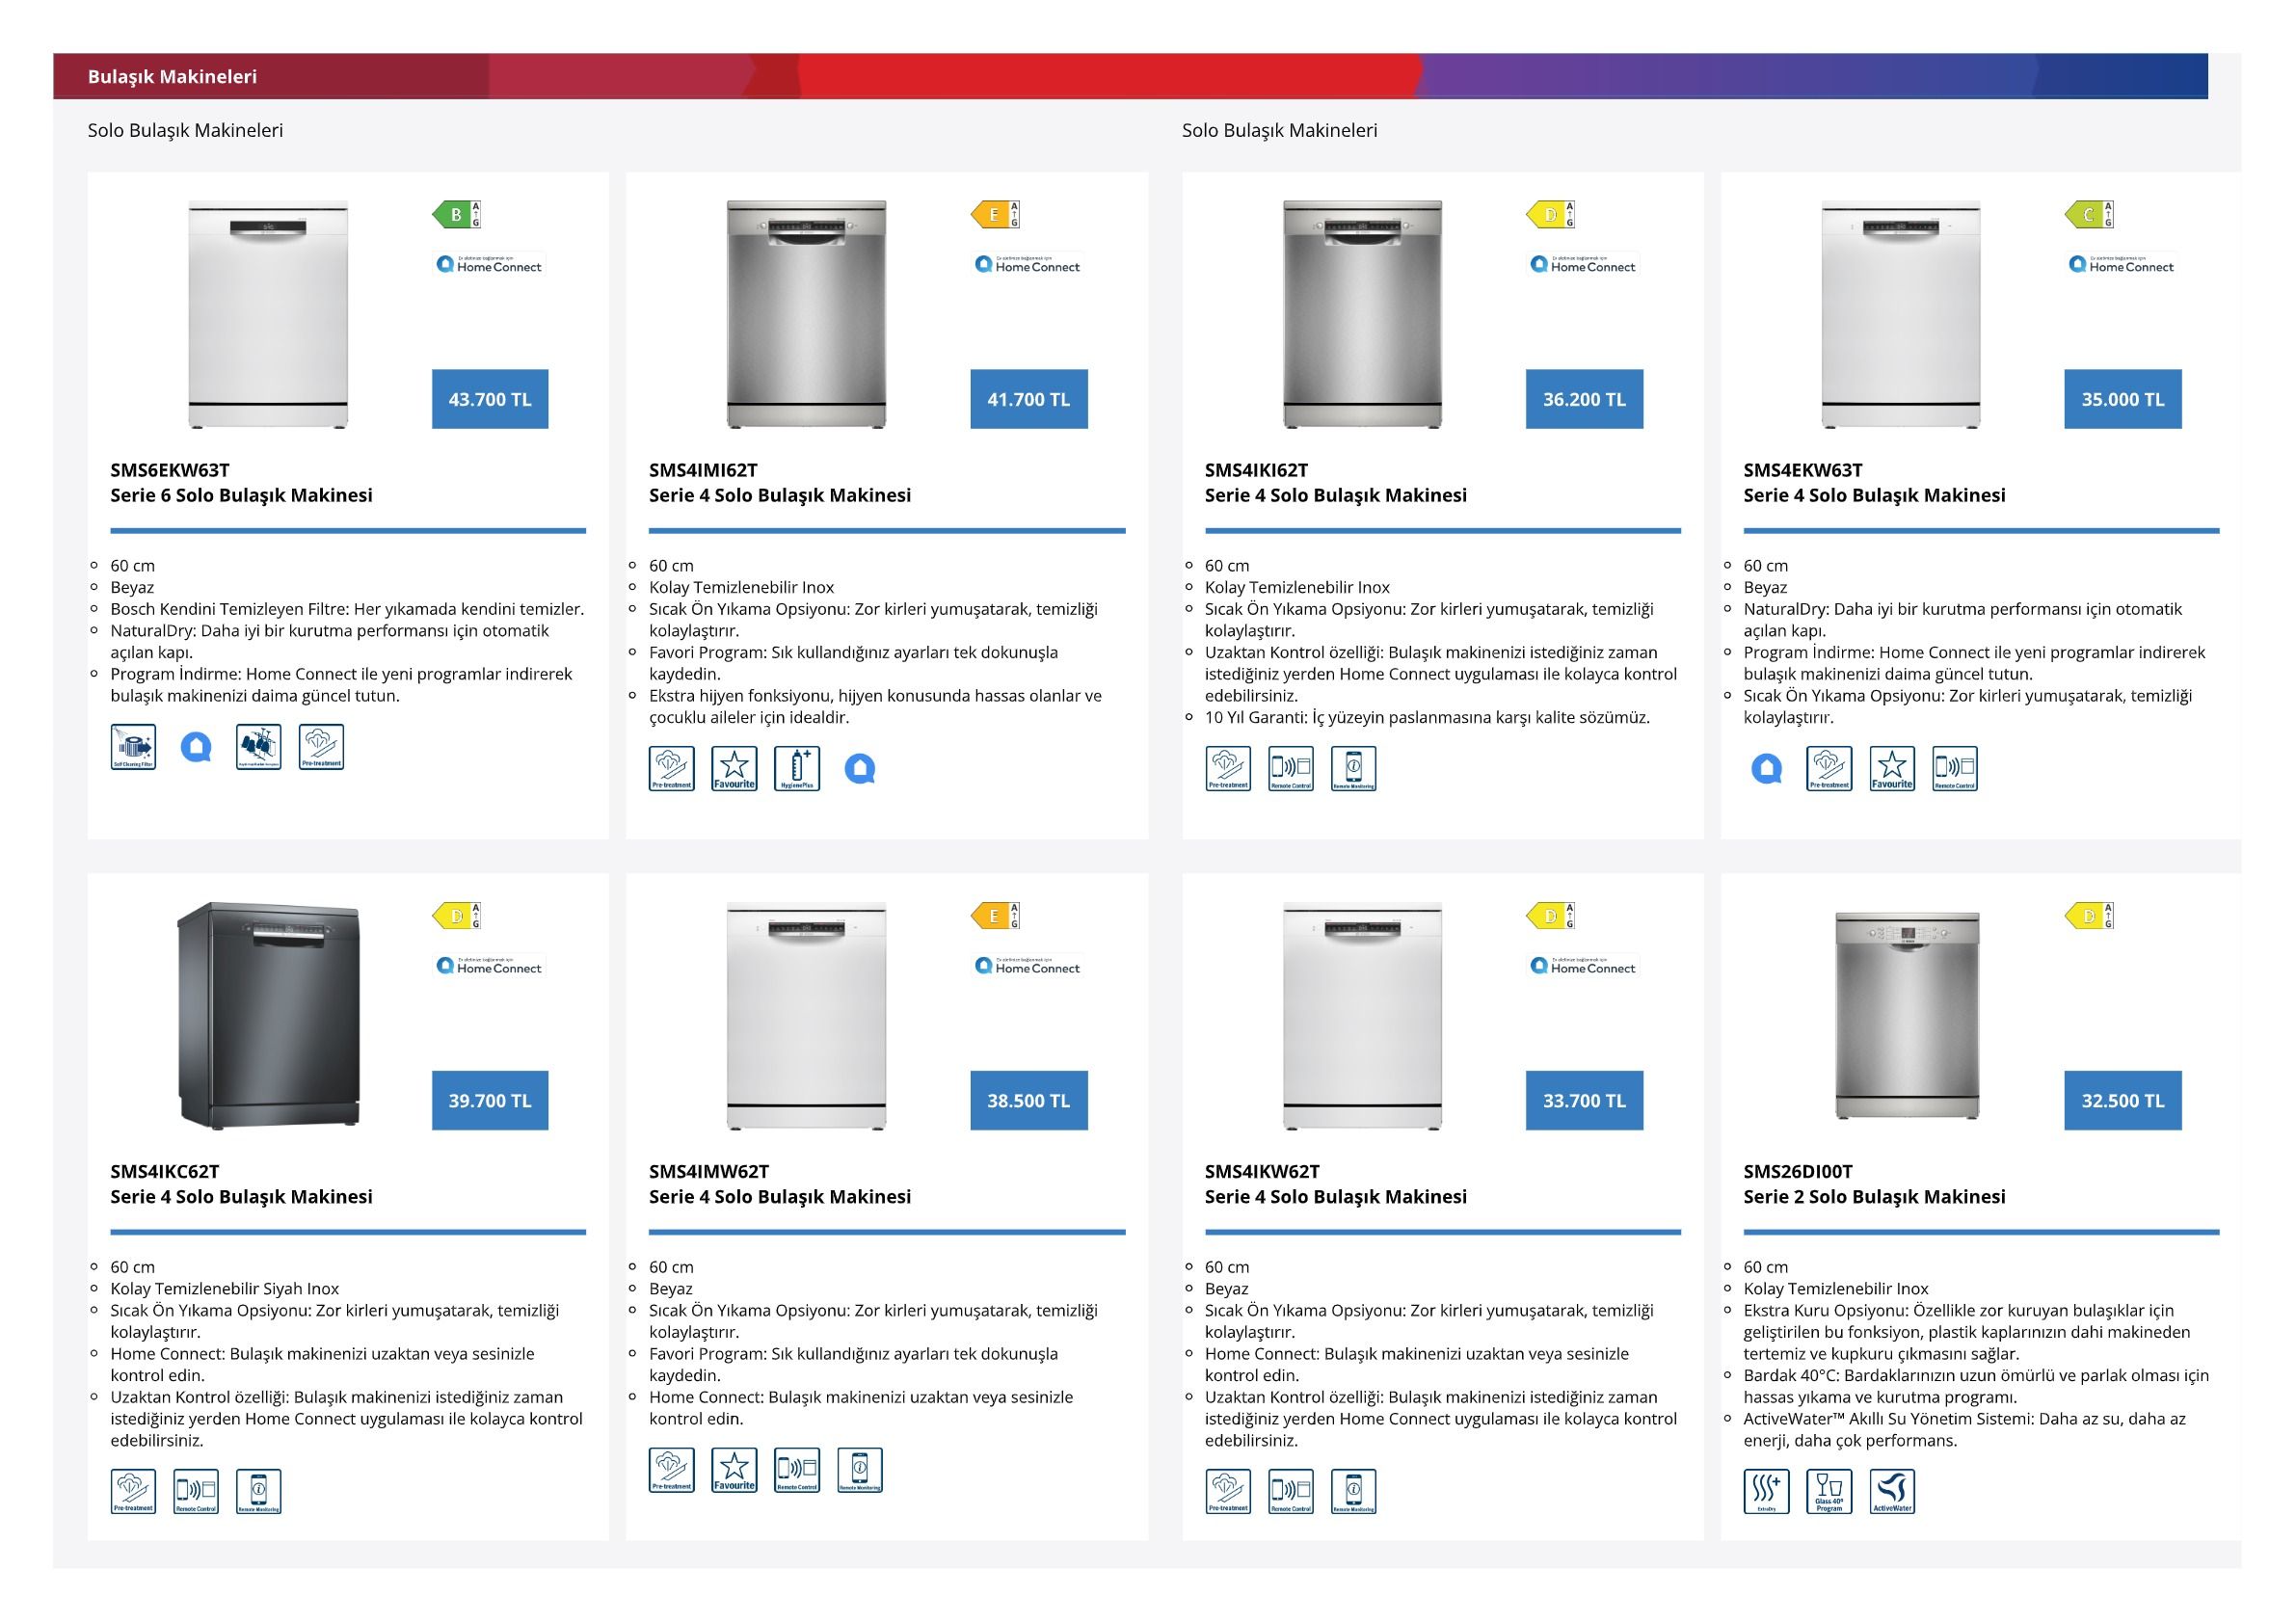Click the HygienePlus icon under SMS4IMI62T

[x=797, y=769]
